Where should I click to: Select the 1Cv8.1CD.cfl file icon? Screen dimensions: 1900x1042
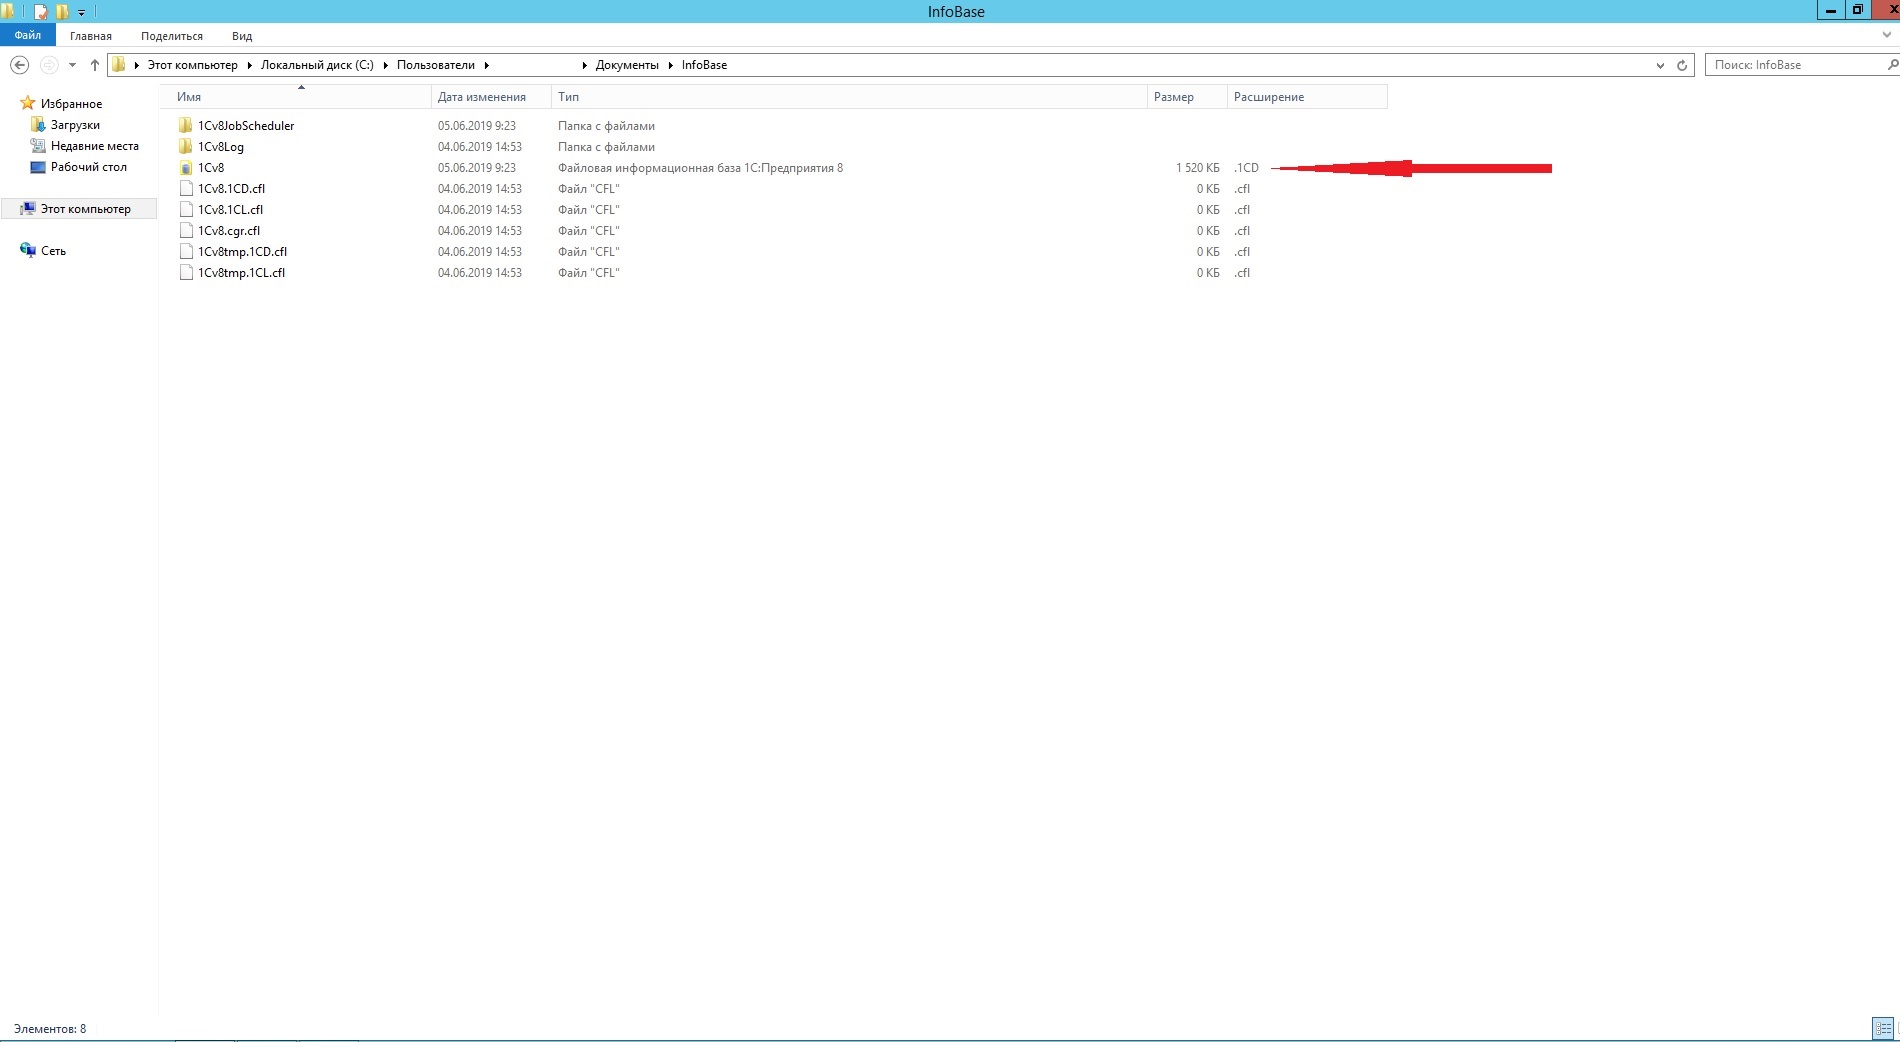185,188
